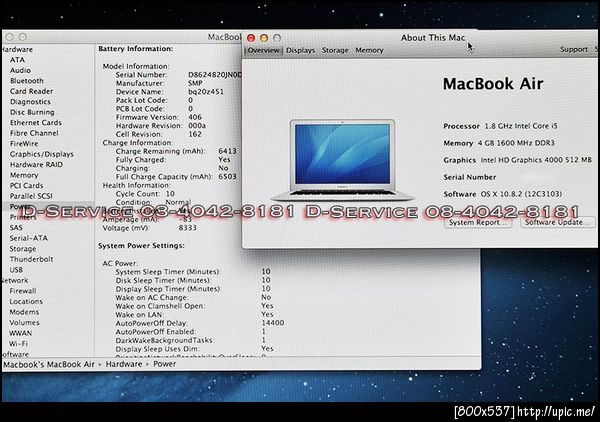Viewport: 600px width, 422px height.
Task: Select Diagnostics in the sidebar
Action: coord(30,102)
